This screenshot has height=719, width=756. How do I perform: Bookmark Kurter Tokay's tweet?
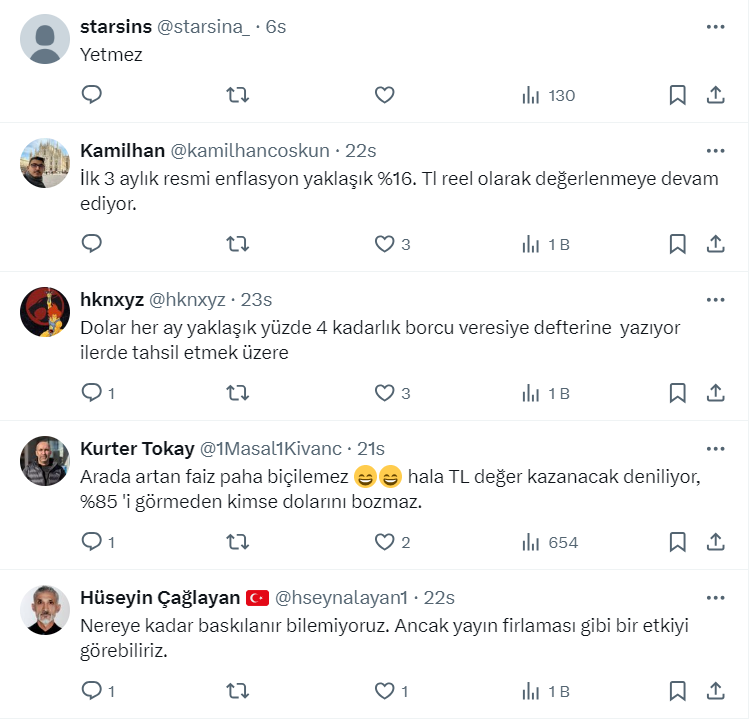pos(677,542)
